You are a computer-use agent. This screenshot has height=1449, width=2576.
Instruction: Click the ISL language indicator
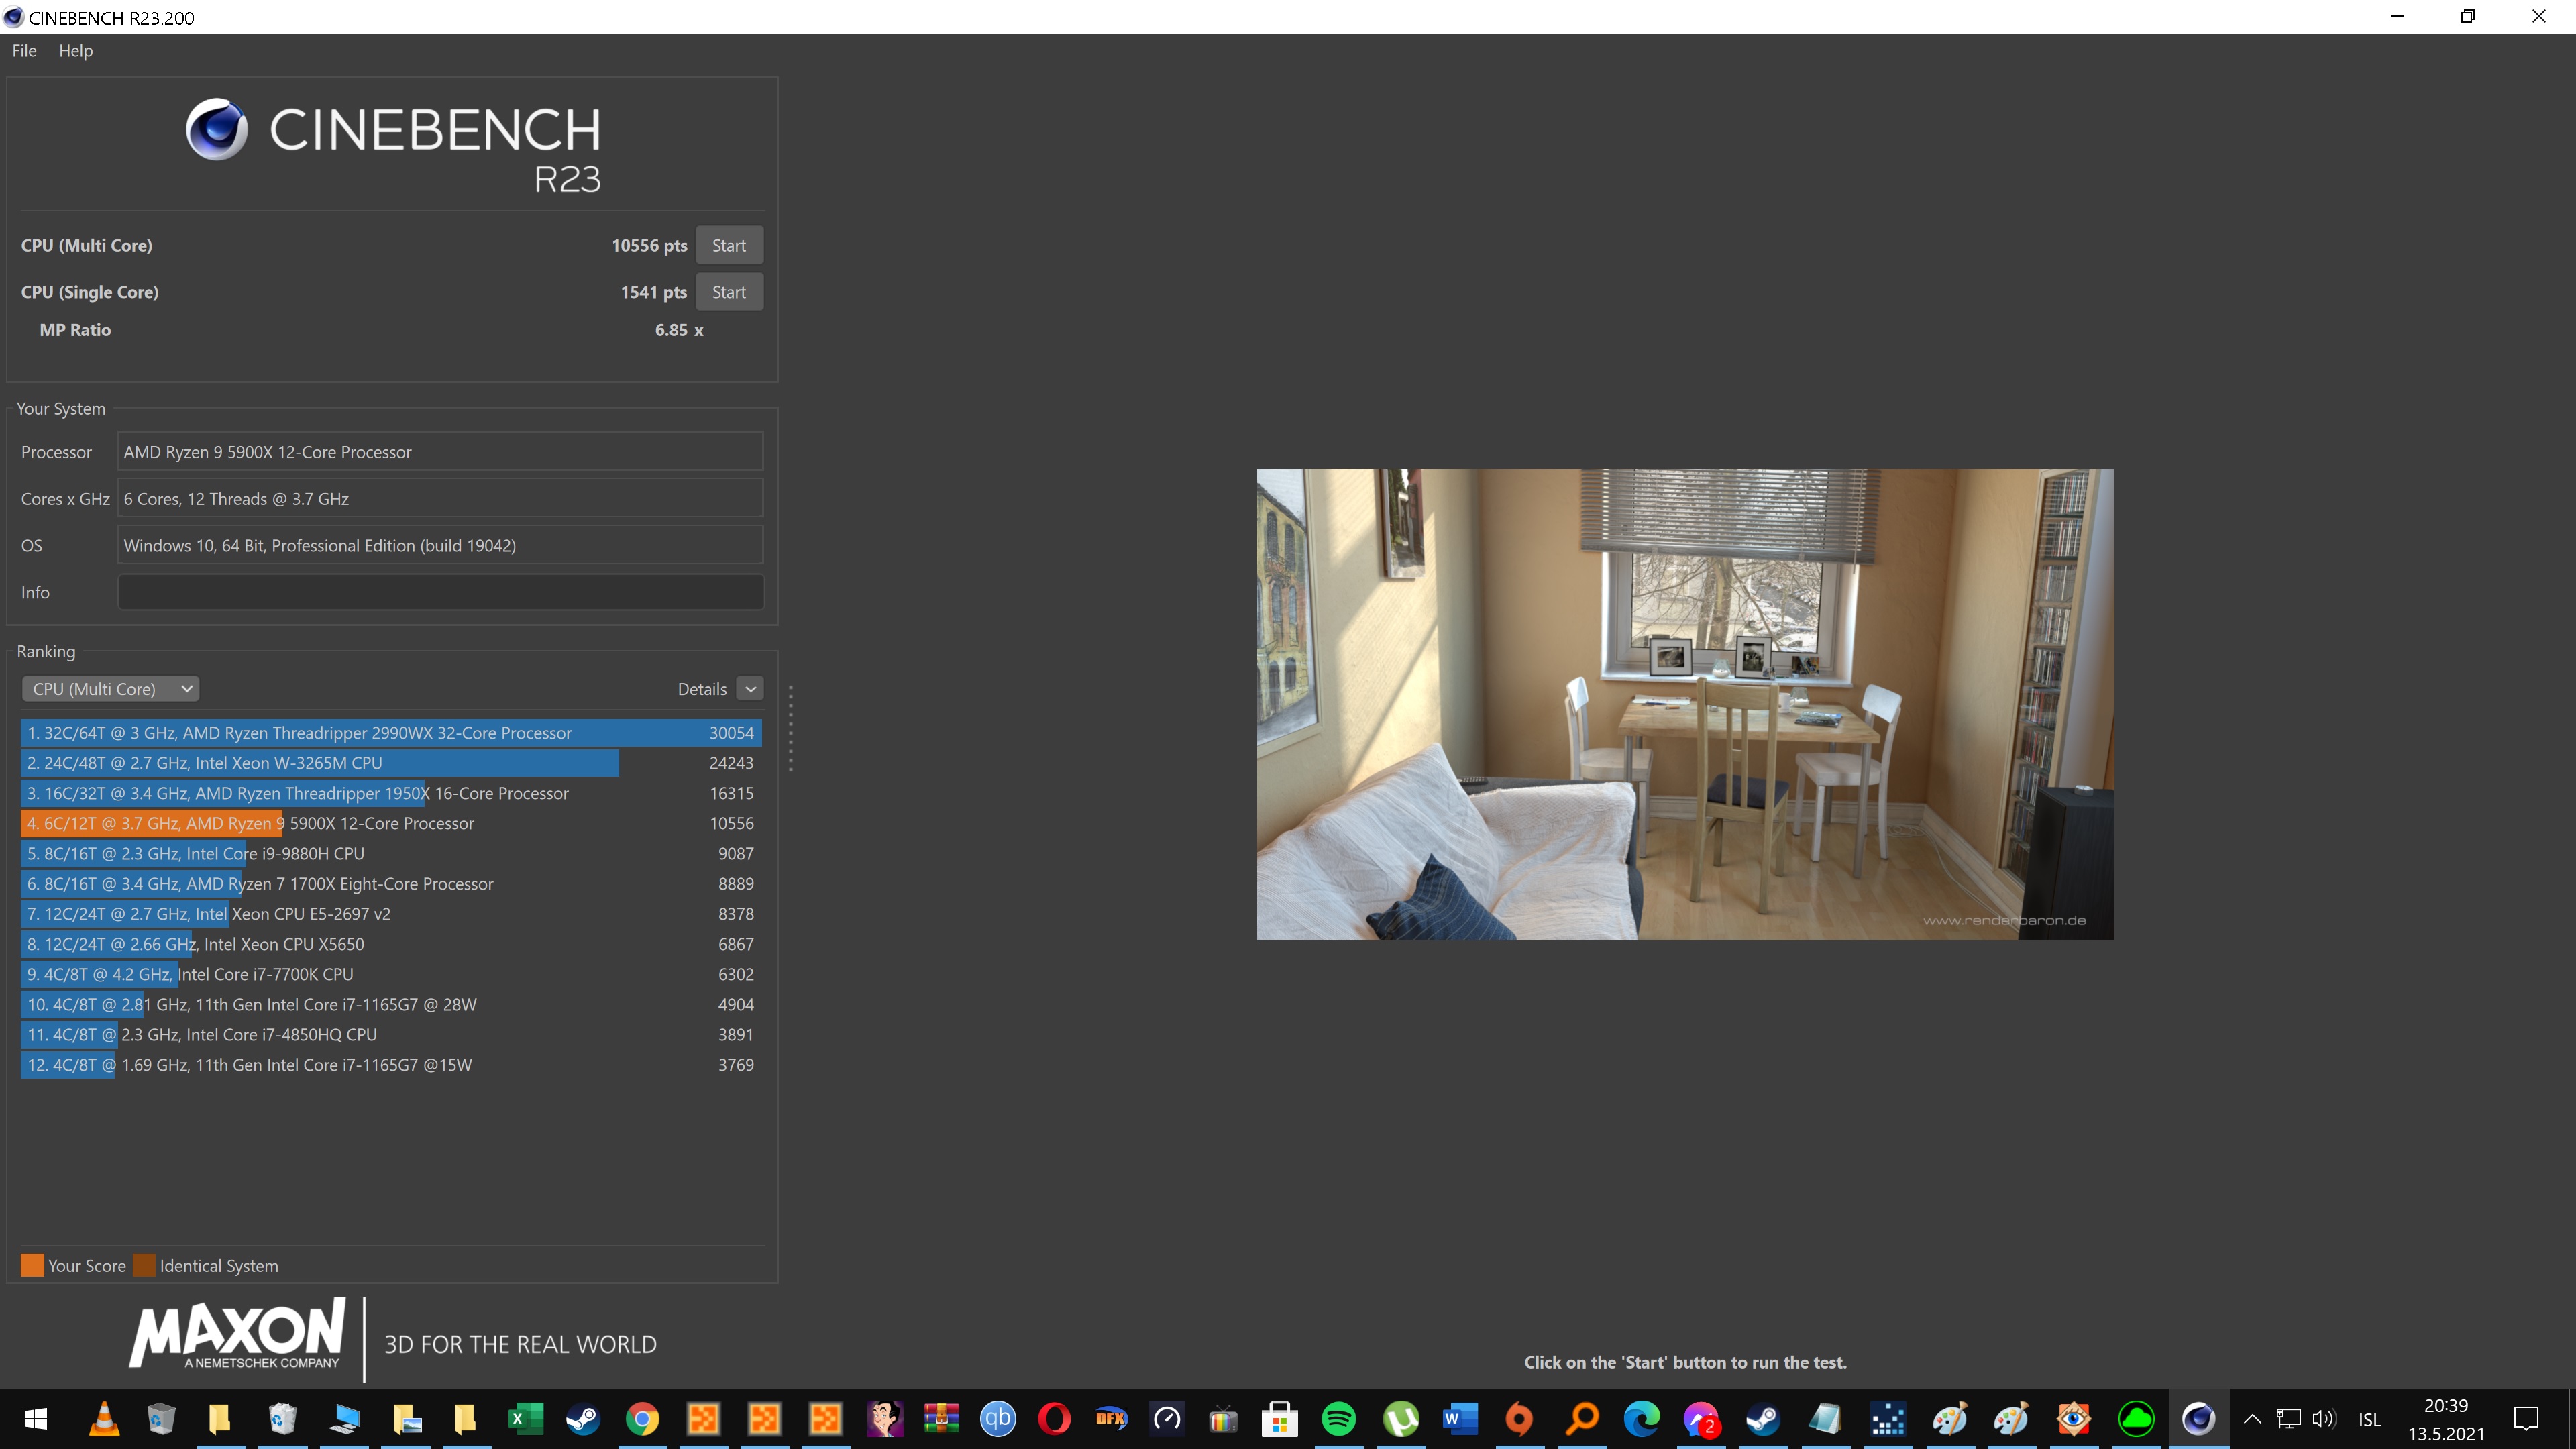[2372, 1419]
